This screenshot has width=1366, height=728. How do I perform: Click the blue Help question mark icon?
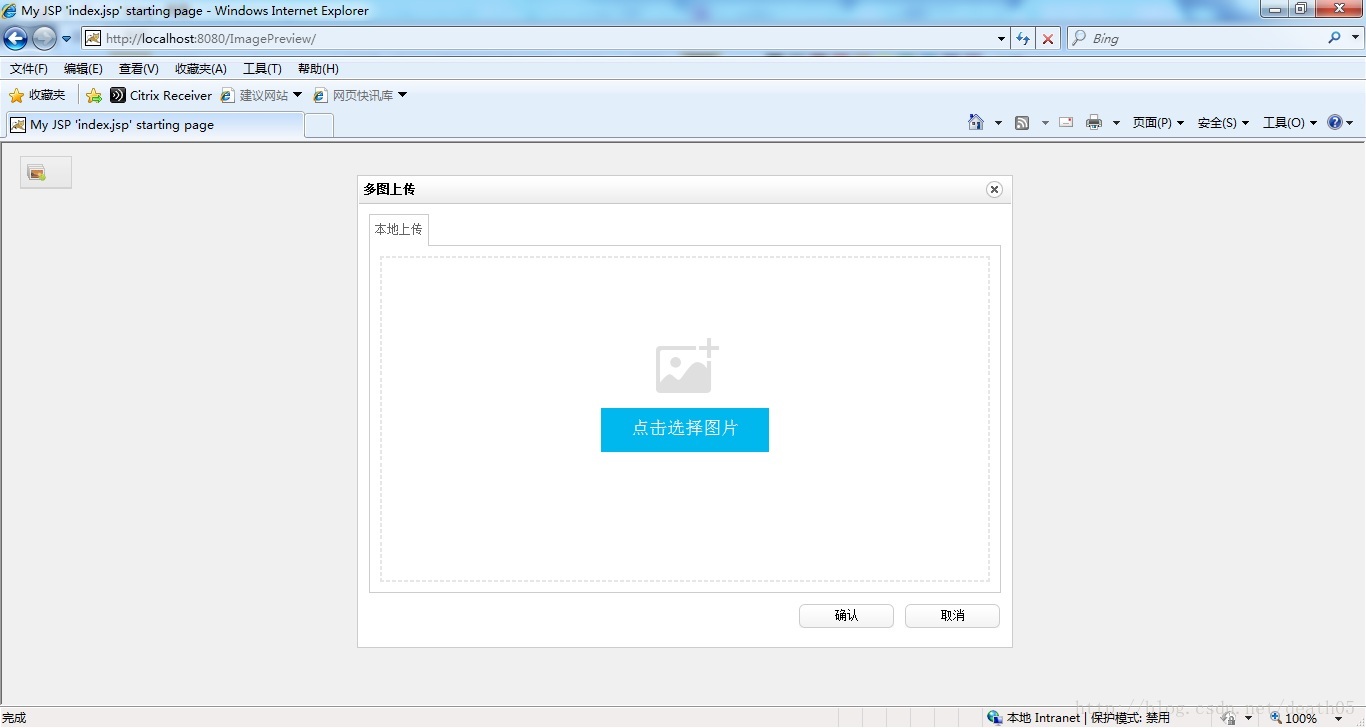click(x=1335, y=122)
